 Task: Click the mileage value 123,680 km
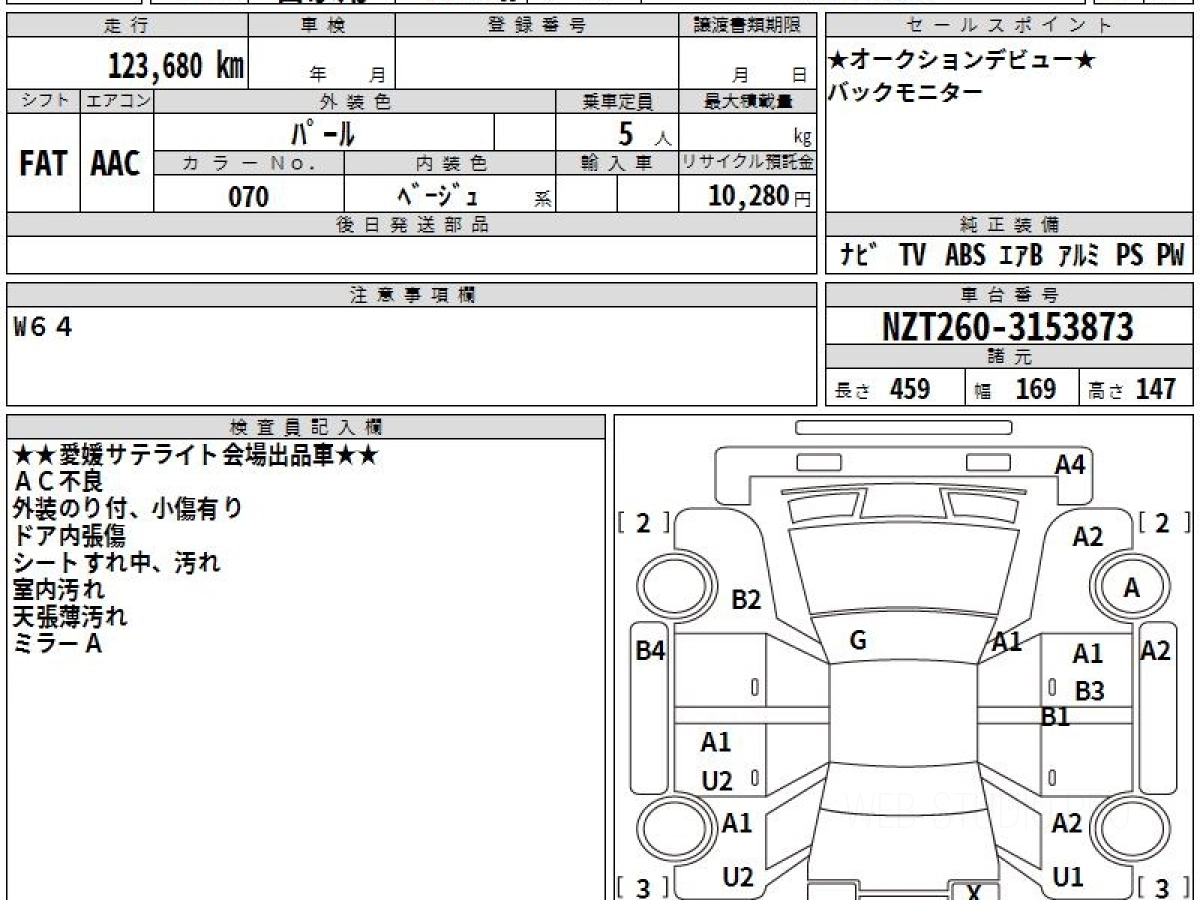coord(176,66)
